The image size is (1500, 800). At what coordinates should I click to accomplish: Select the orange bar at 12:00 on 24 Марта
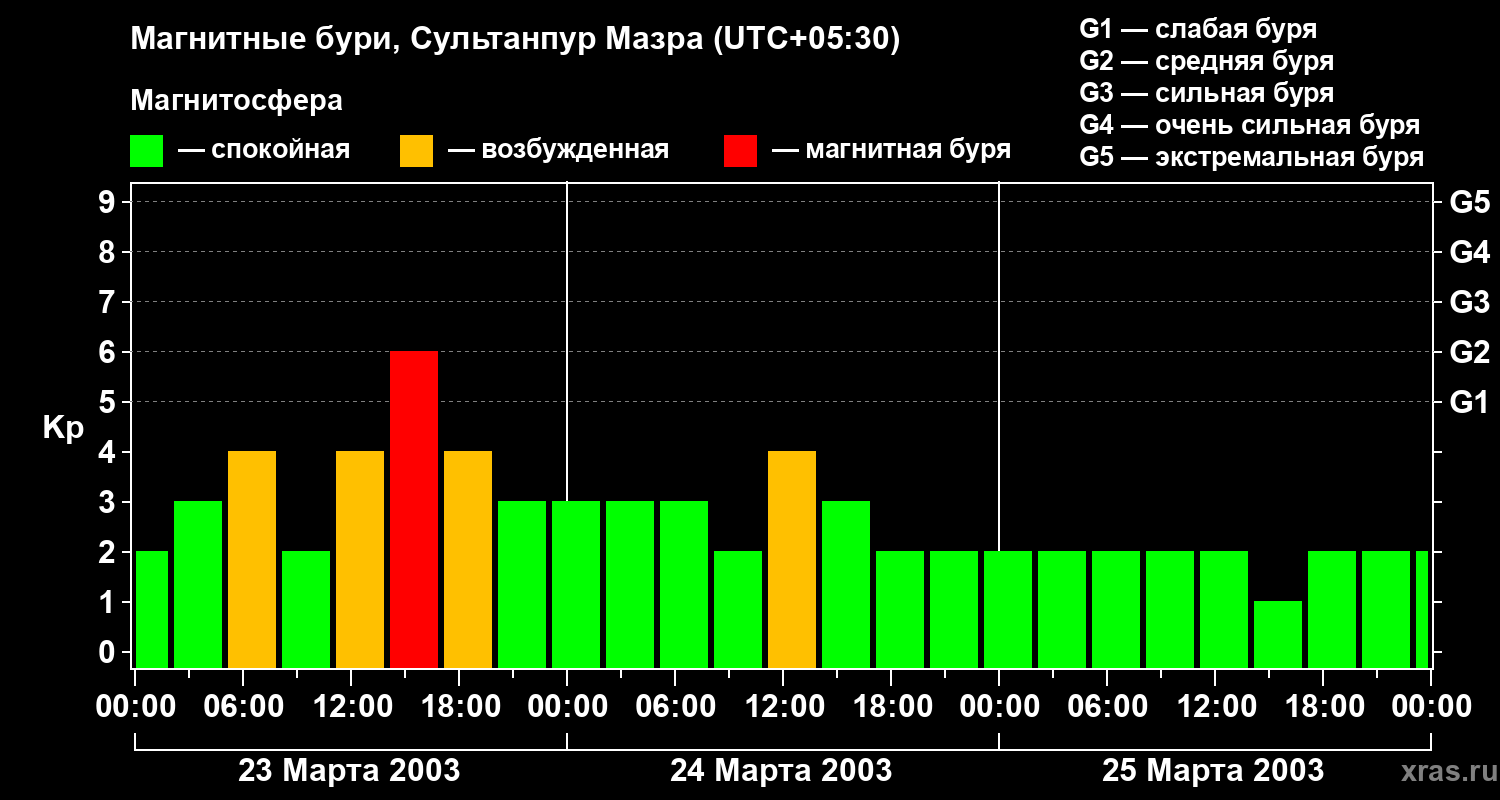pos(792,560)
